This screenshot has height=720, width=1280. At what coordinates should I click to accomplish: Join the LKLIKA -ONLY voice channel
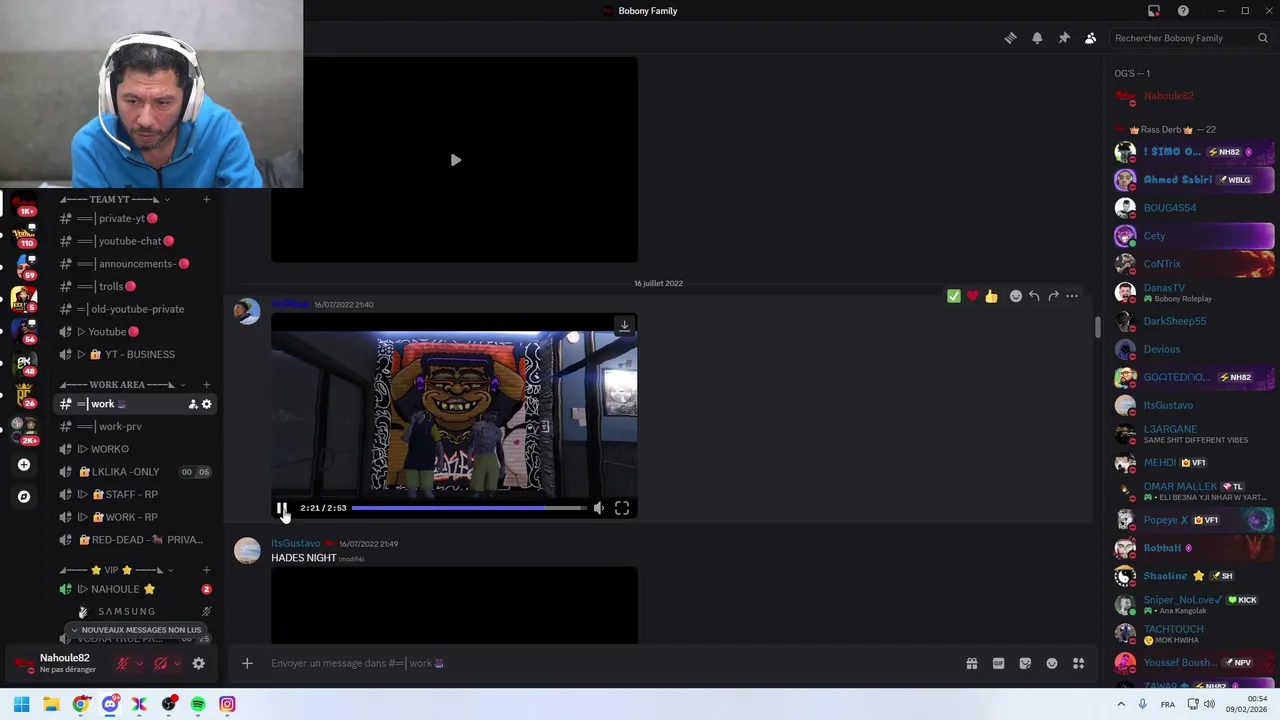click(134, 472)
